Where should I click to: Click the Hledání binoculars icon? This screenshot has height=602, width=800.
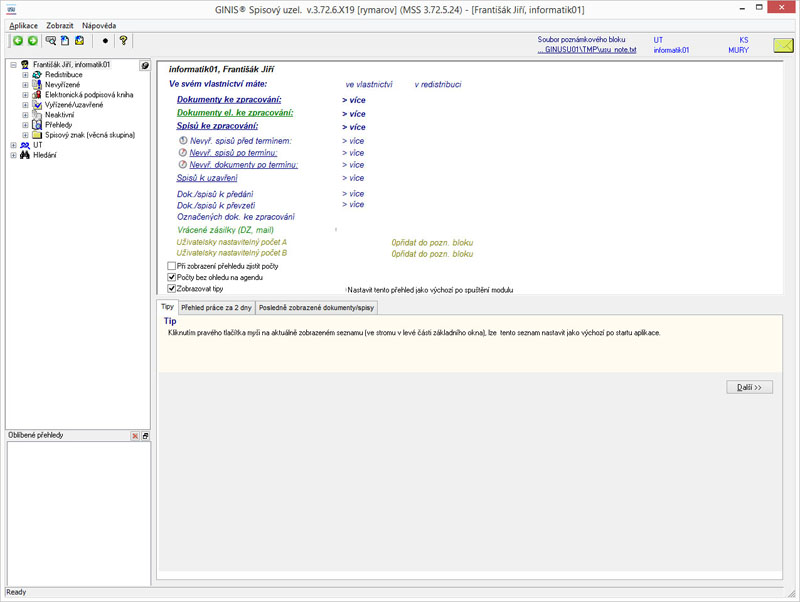tap(24, 155)
